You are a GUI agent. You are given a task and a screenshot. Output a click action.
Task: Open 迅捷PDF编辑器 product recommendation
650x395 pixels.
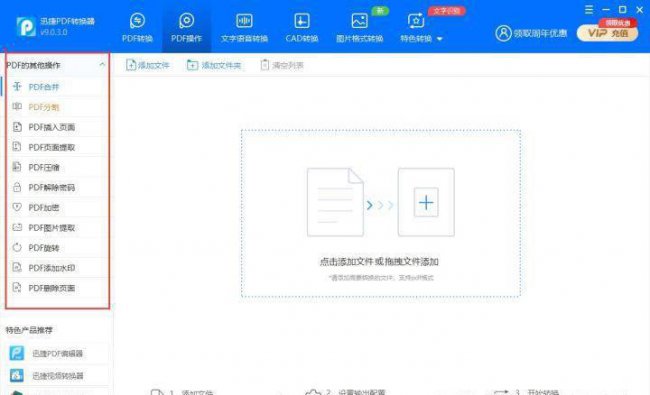[57, 353]
